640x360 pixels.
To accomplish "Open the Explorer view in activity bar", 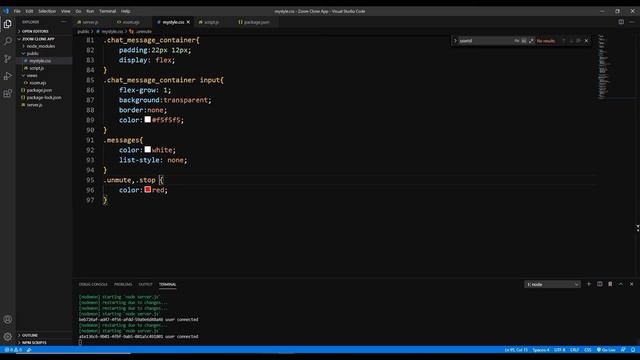I will [7, 24].
